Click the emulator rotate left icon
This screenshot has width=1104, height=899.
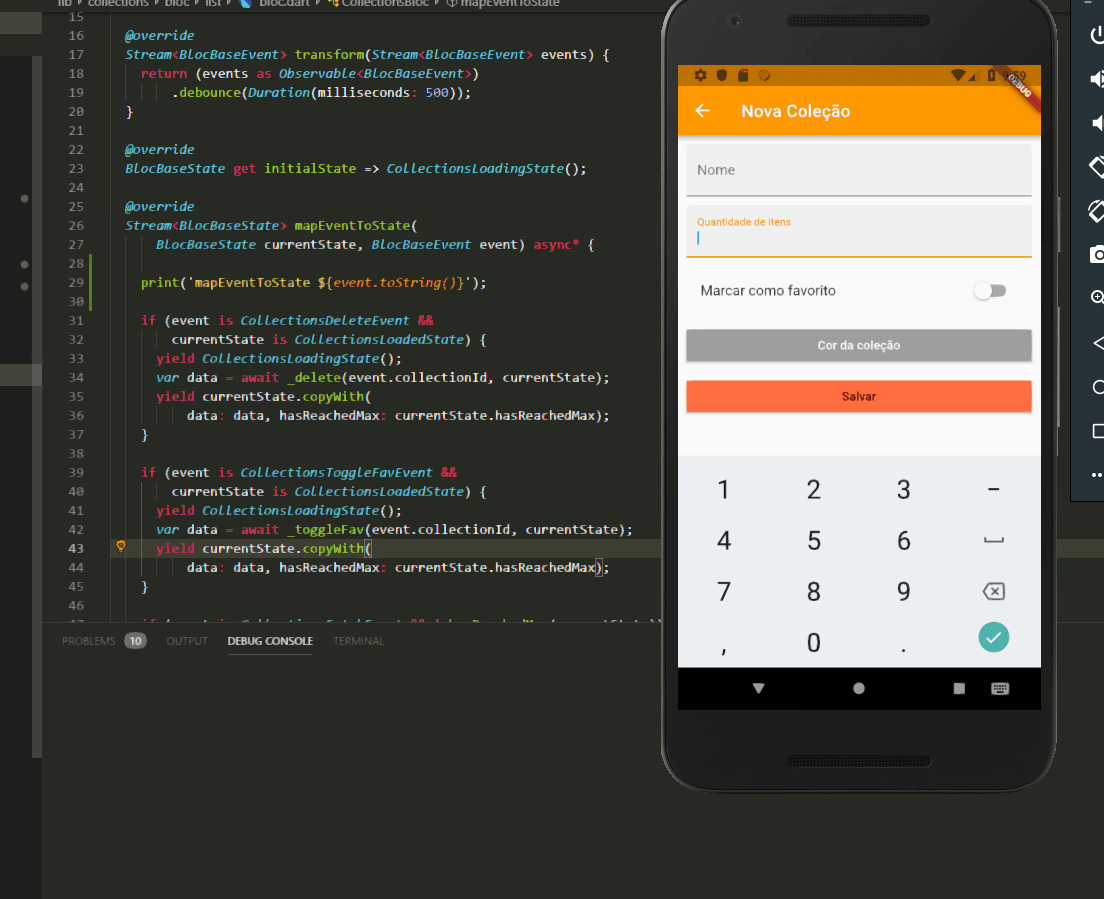(1097, 167)
